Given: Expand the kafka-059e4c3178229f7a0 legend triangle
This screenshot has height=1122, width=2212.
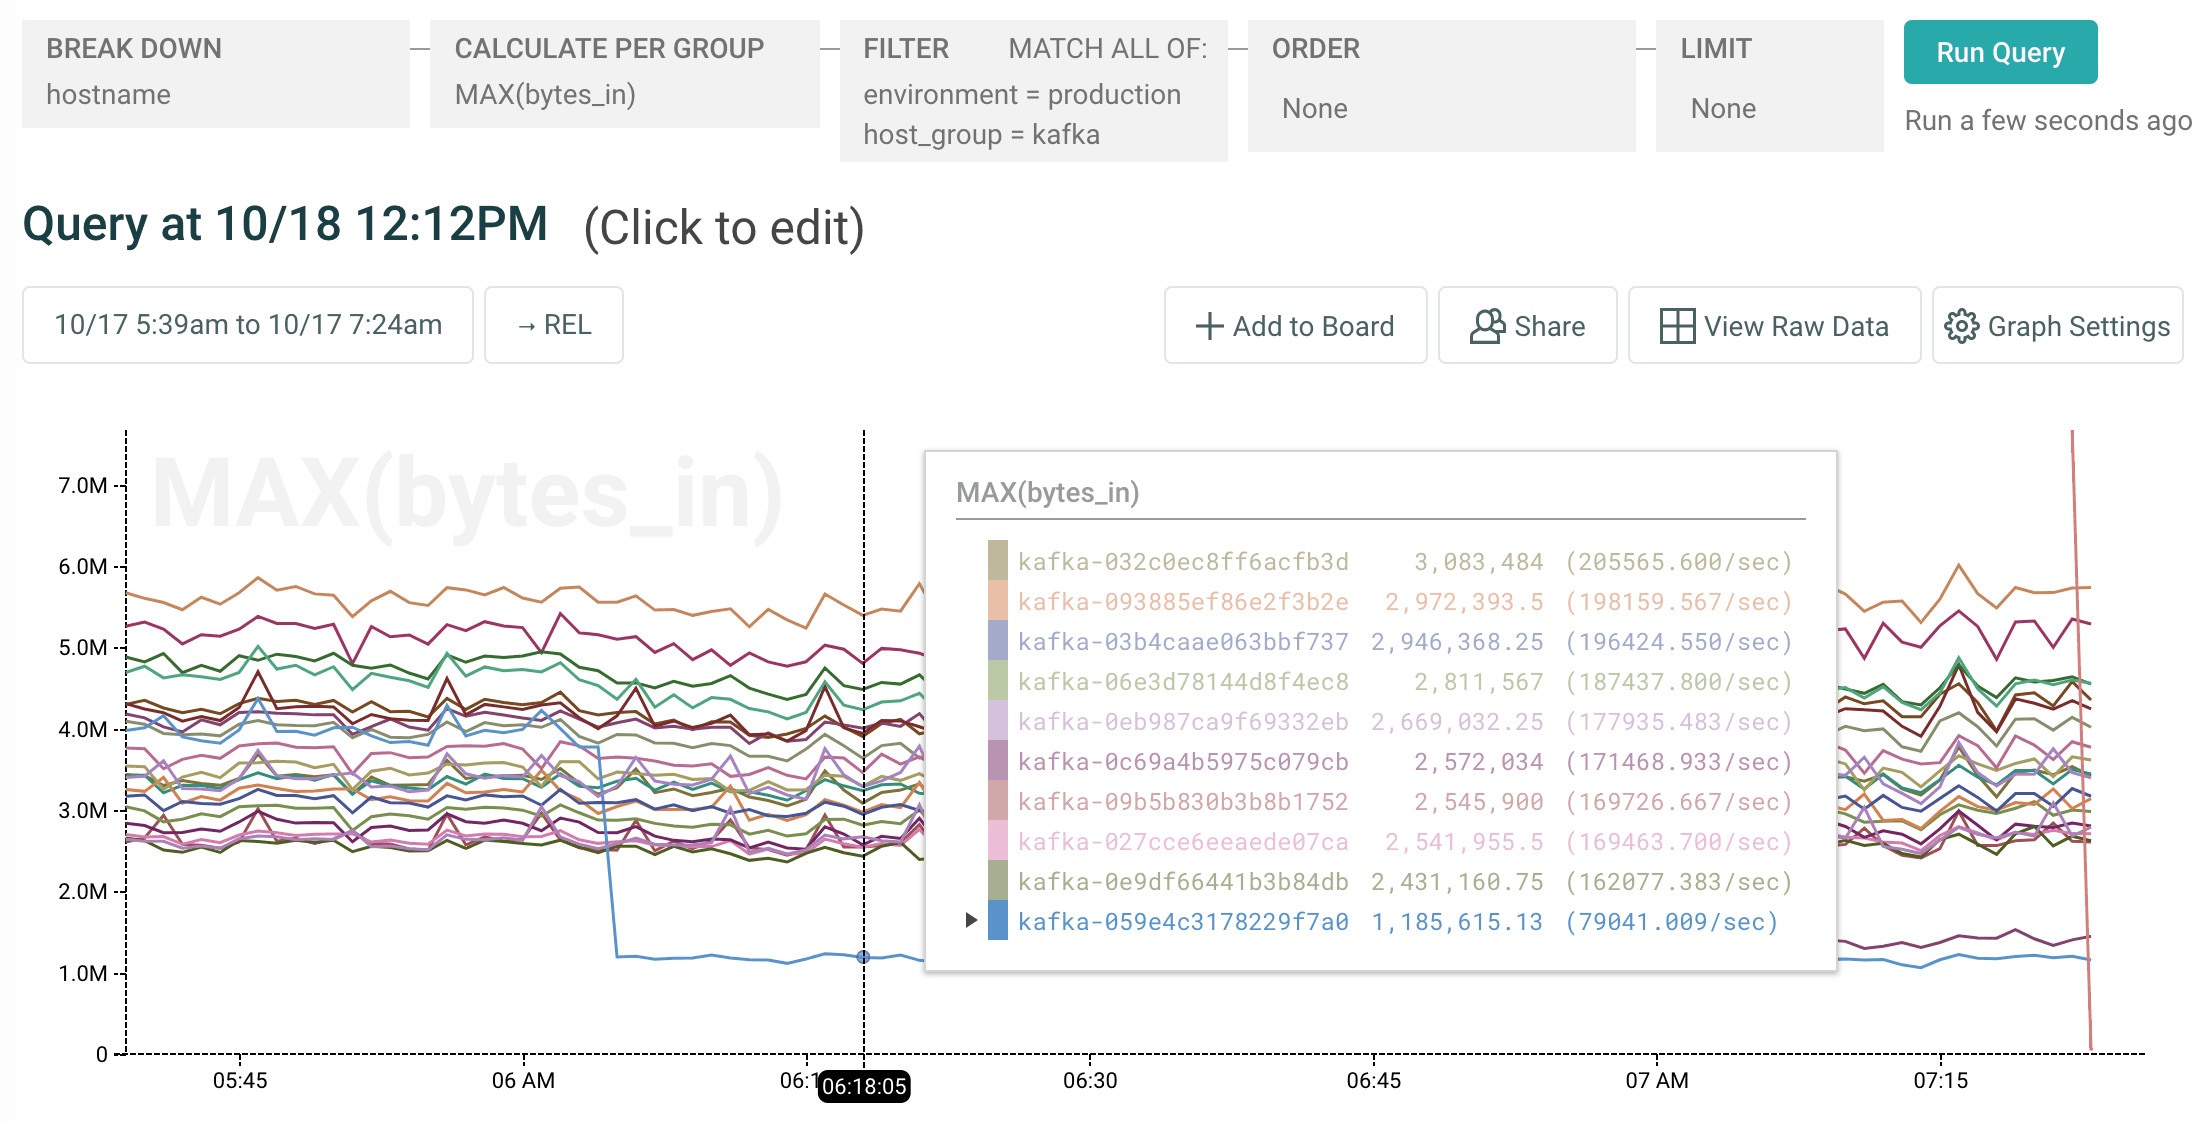Looking at the screenshot, I should click(970, 920).
